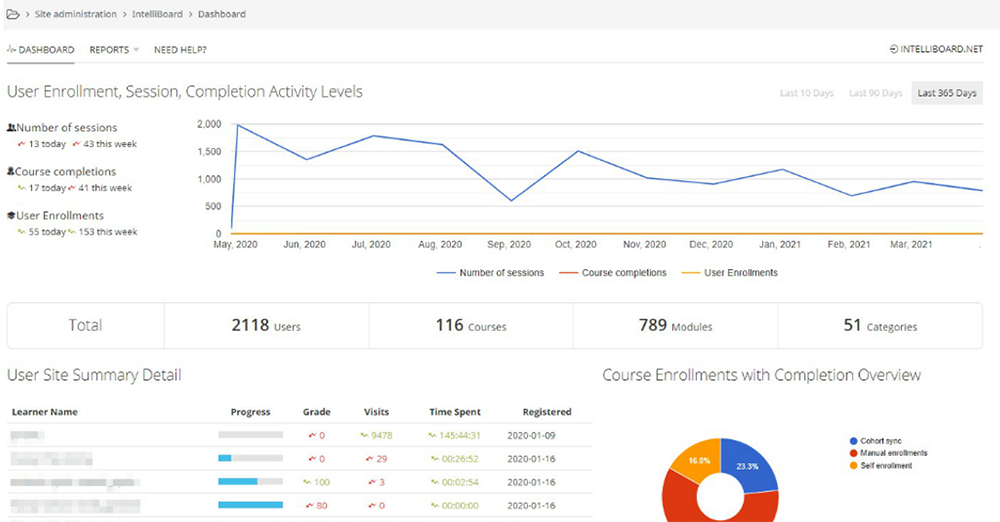Click the User Enrollments graduation cap icon

[11, 216]
